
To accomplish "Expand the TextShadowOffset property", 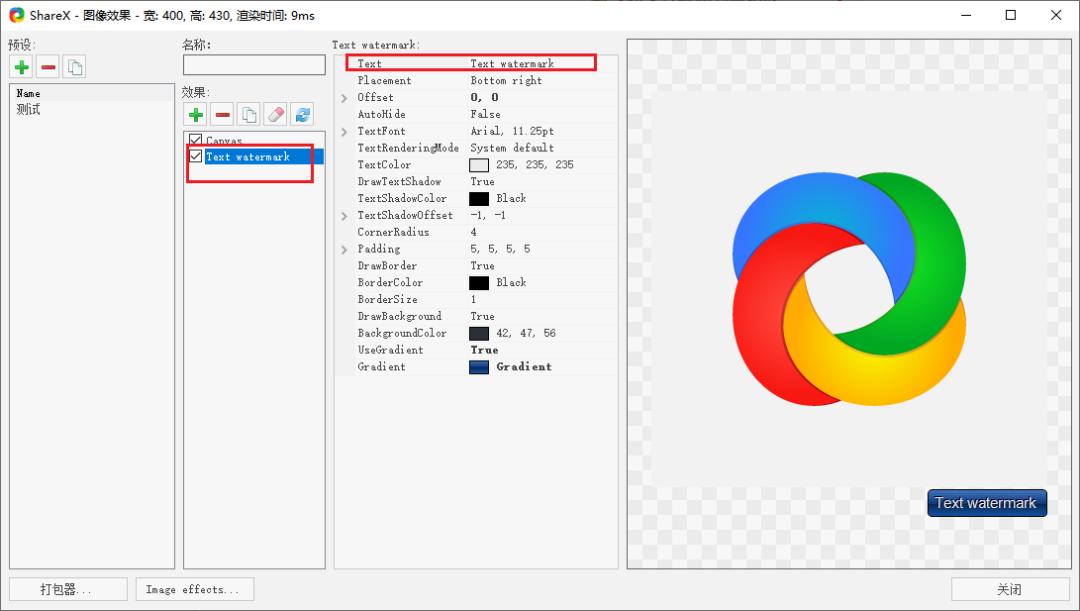I will (x=345, y=216).
